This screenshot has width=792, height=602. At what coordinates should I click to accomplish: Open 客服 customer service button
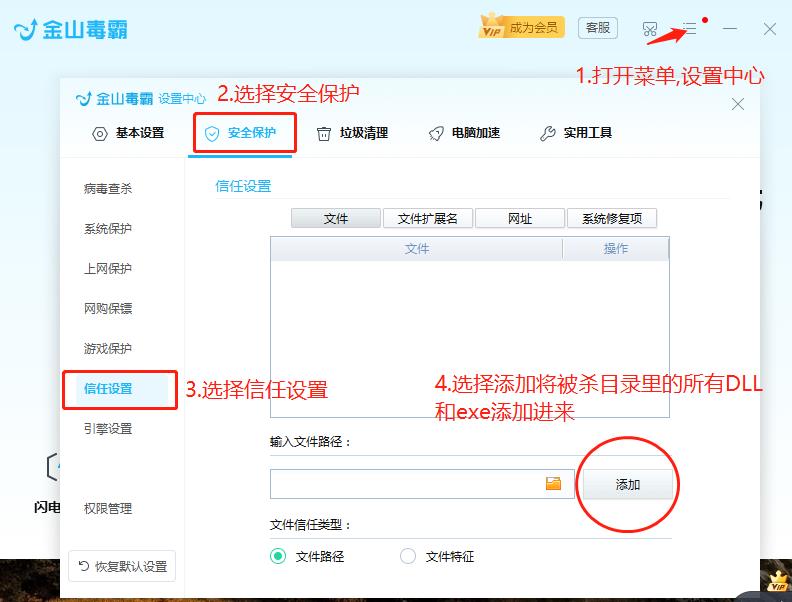(598, 28)
